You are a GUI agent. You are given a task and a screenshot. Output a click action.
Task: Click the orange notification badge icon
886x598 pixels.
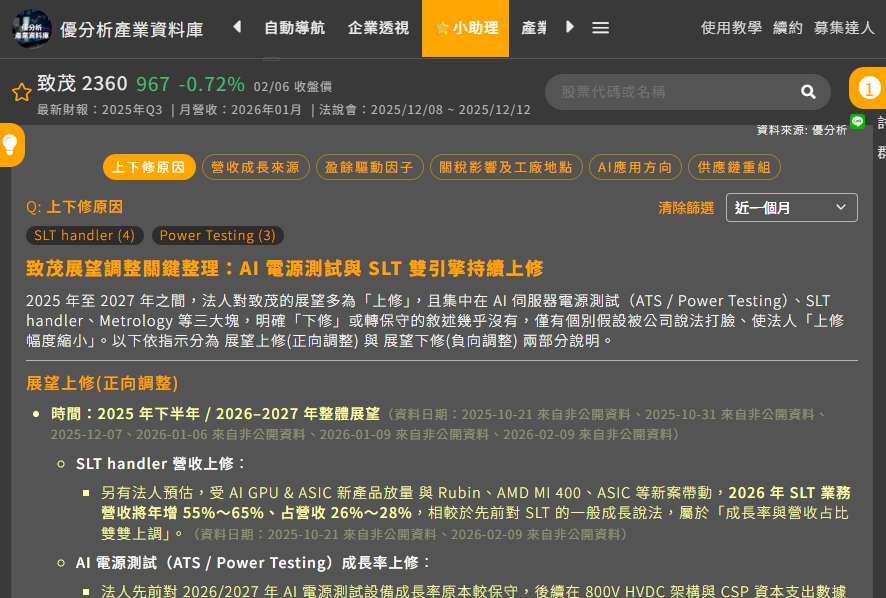[x=868, y=89]
